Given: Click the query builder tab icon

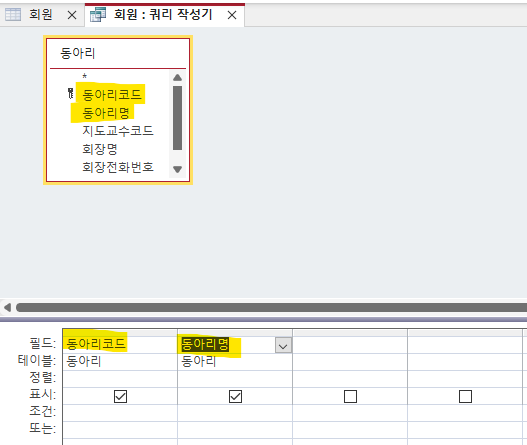Looking at the screenshot, I should point(98,14).
